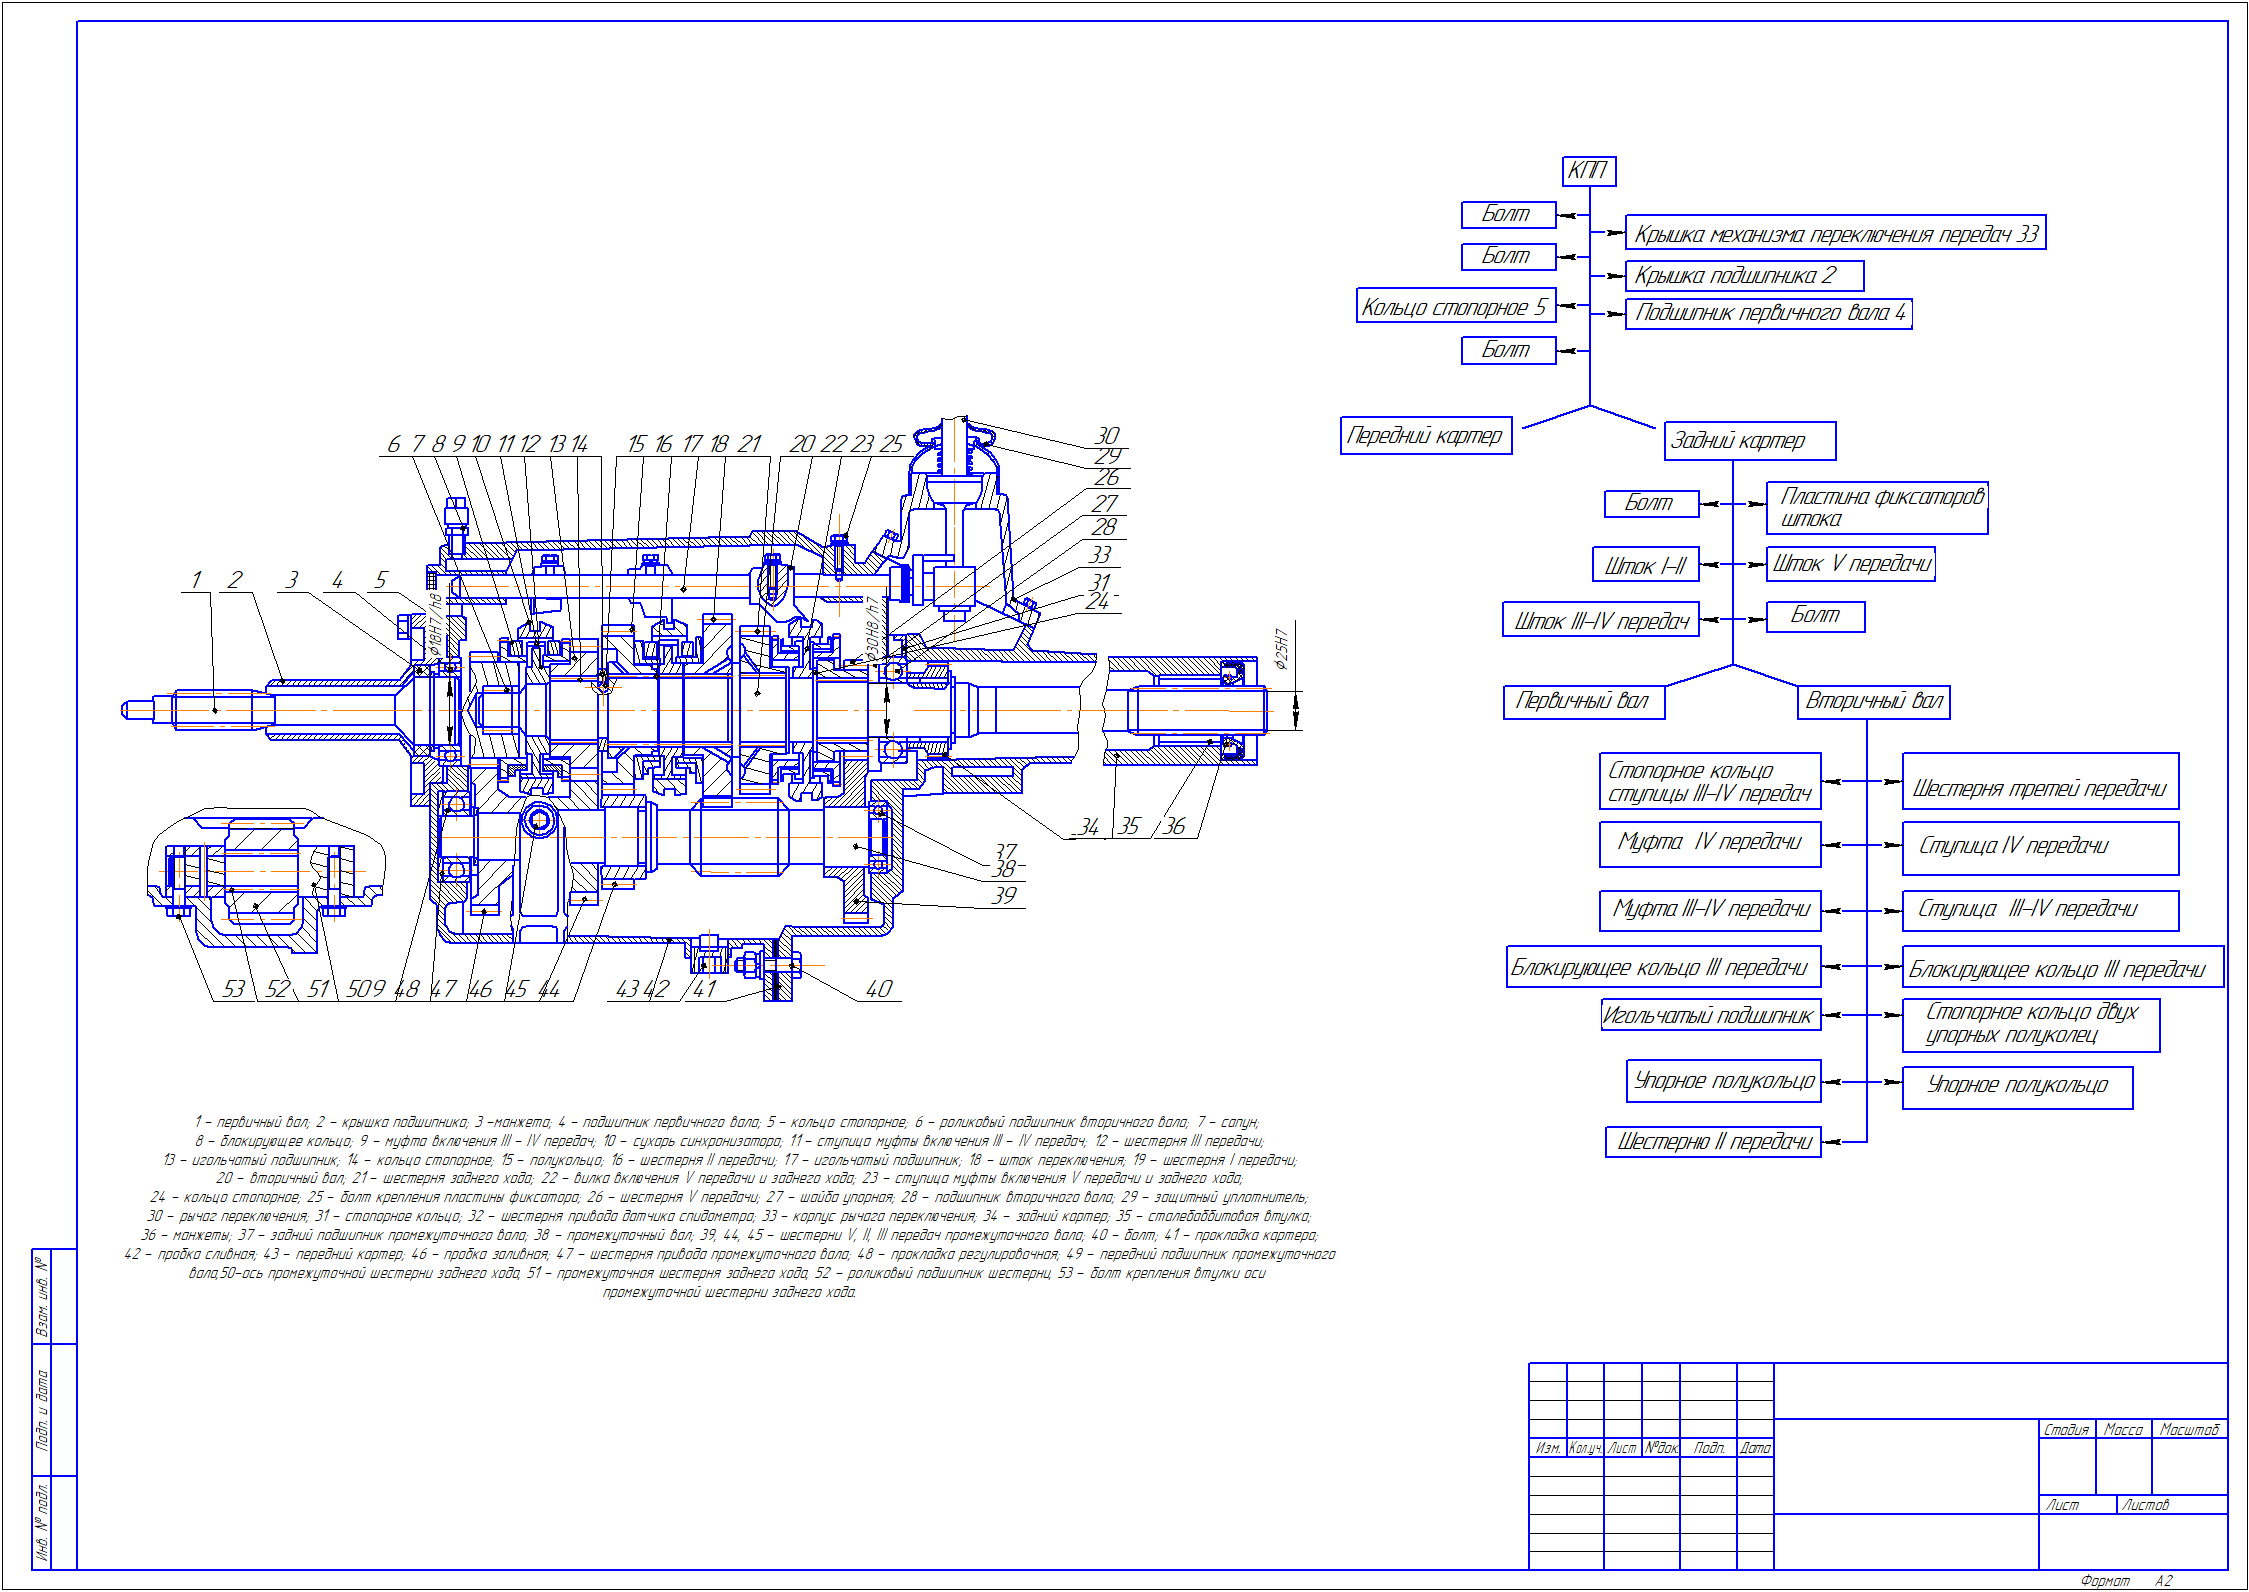Click the Шток I-II box
The width and height of the screenshot is (2249, 1592).
pyautogui.click(x=1645, y=566)
